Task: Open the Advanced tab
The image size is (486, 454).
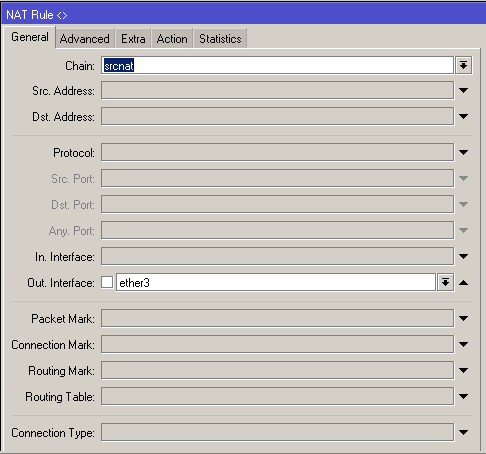Action: pyautogui.click(x=85, y=39)
